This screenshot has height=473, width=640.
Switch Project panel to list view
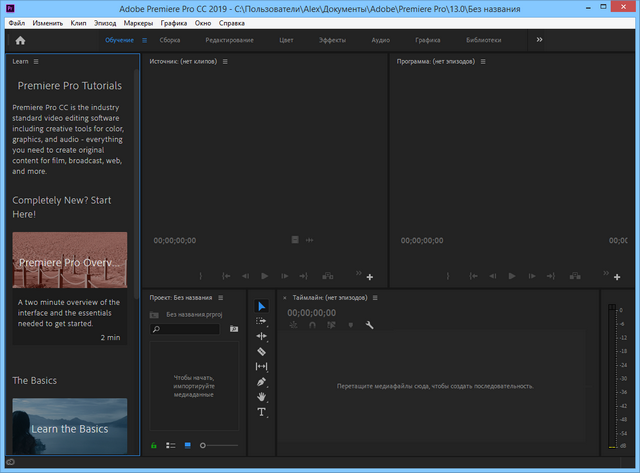click(x=170, y=444)
